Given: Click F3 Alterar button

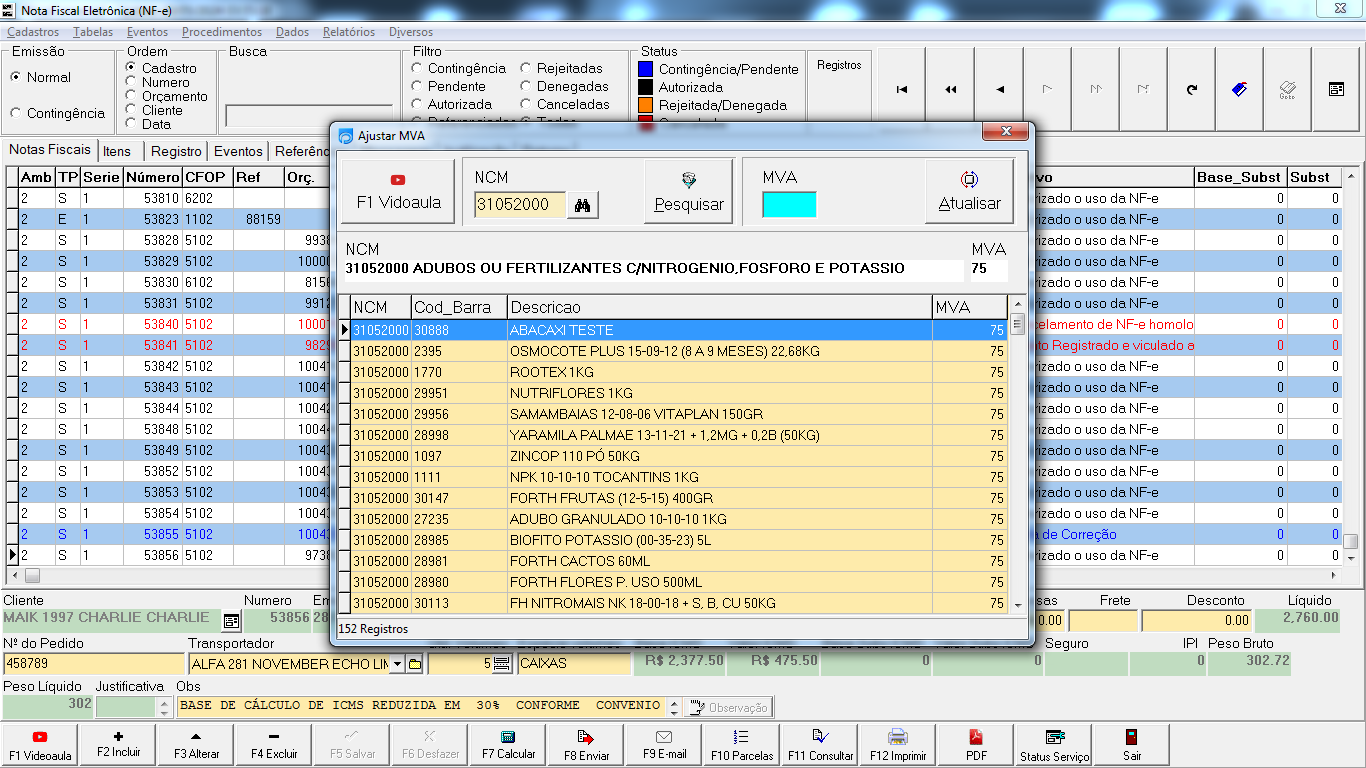Looking at the screenshot, I should (196, 746).
